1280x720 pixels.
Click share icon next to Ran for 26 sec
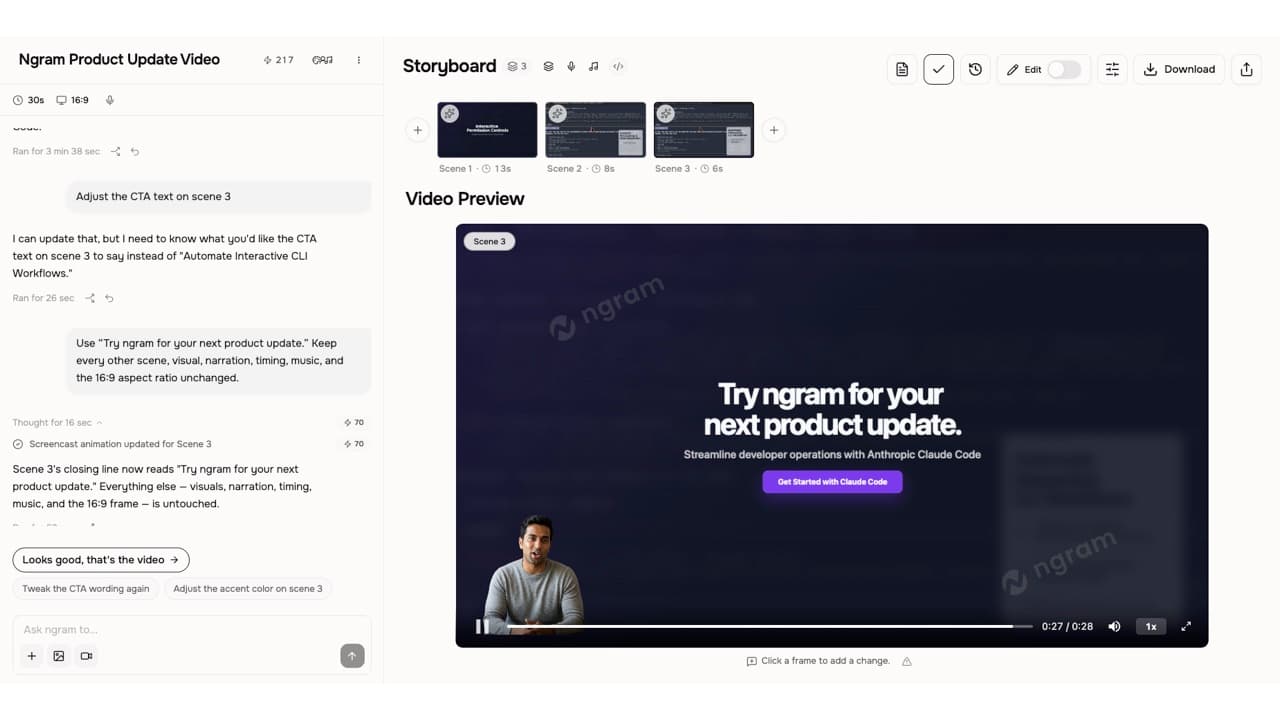[90, 298]
